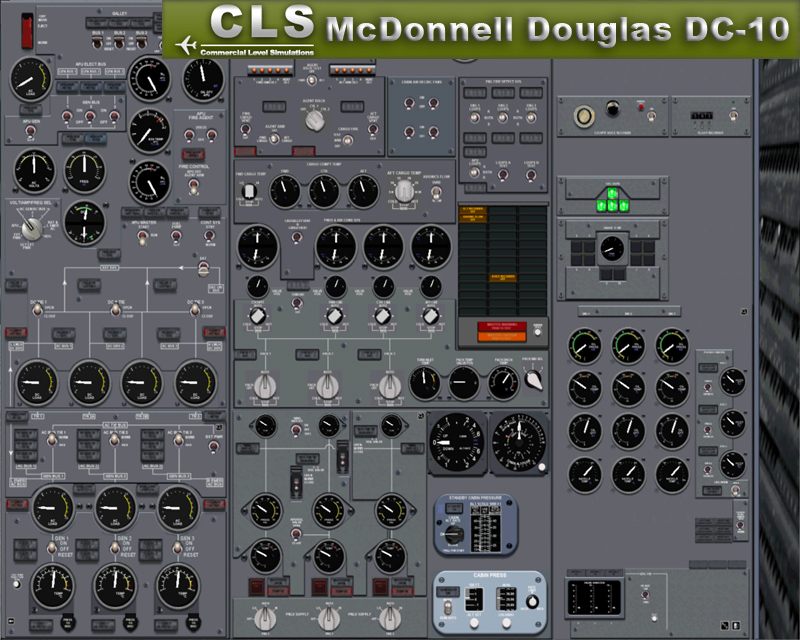This screenshot has height=640, width=800.
Task: Flip the AC BUS TIE 3 switch
Action: pyautogui.click(x=179, y=439)
